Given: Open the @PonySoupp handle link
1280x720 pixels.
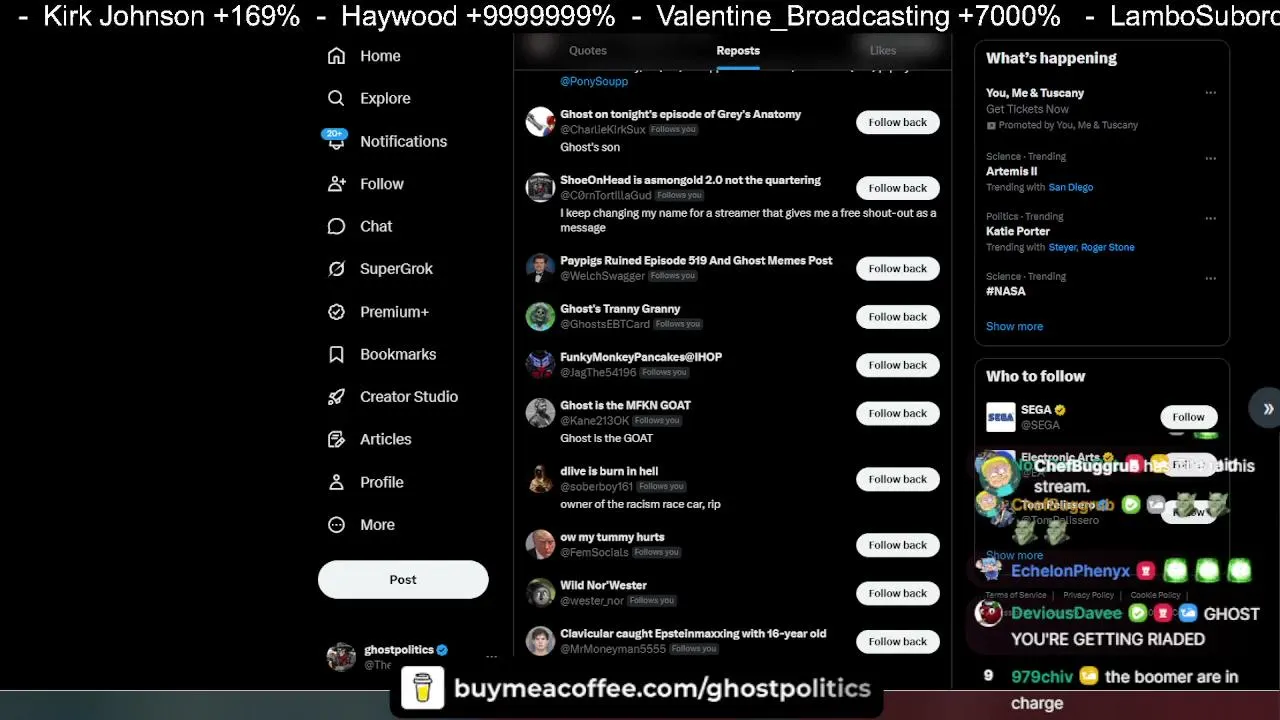Looking at the screenshot, I should [594, 81].
